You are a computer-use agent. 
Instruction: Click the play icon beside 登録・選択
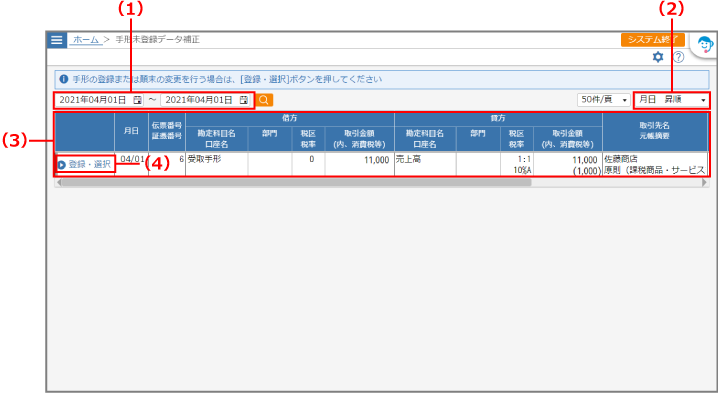[x=61, y=164]
